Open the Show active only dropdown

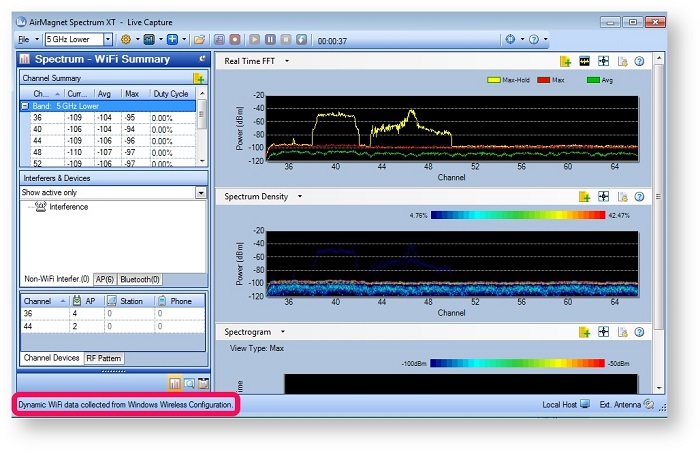click(200, 192)
